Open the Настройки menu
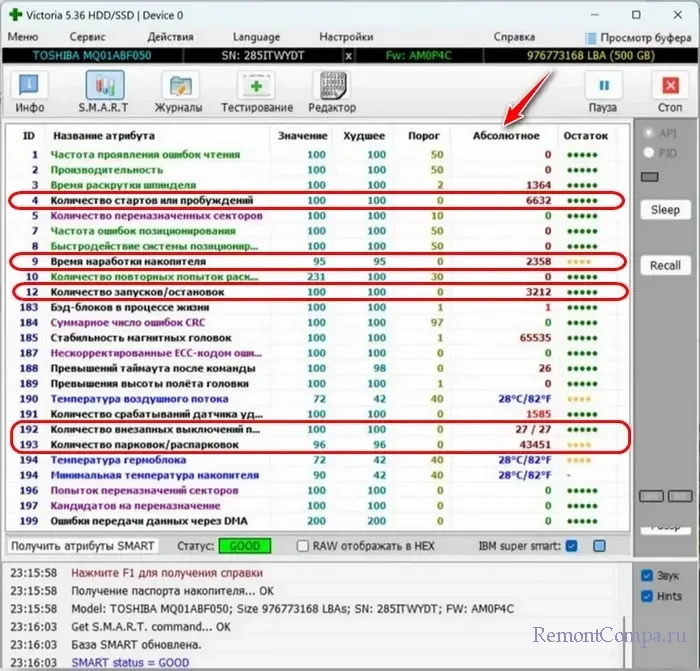 tap(345, 37)
